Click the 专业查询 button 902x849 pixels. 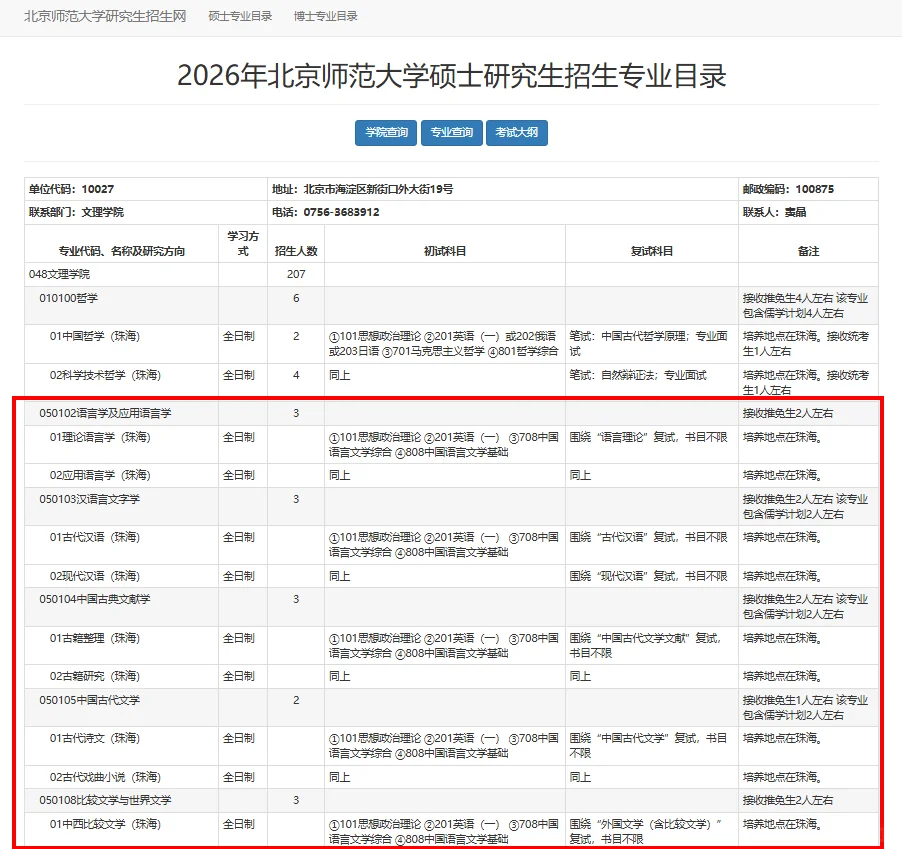tap(452, 133)
